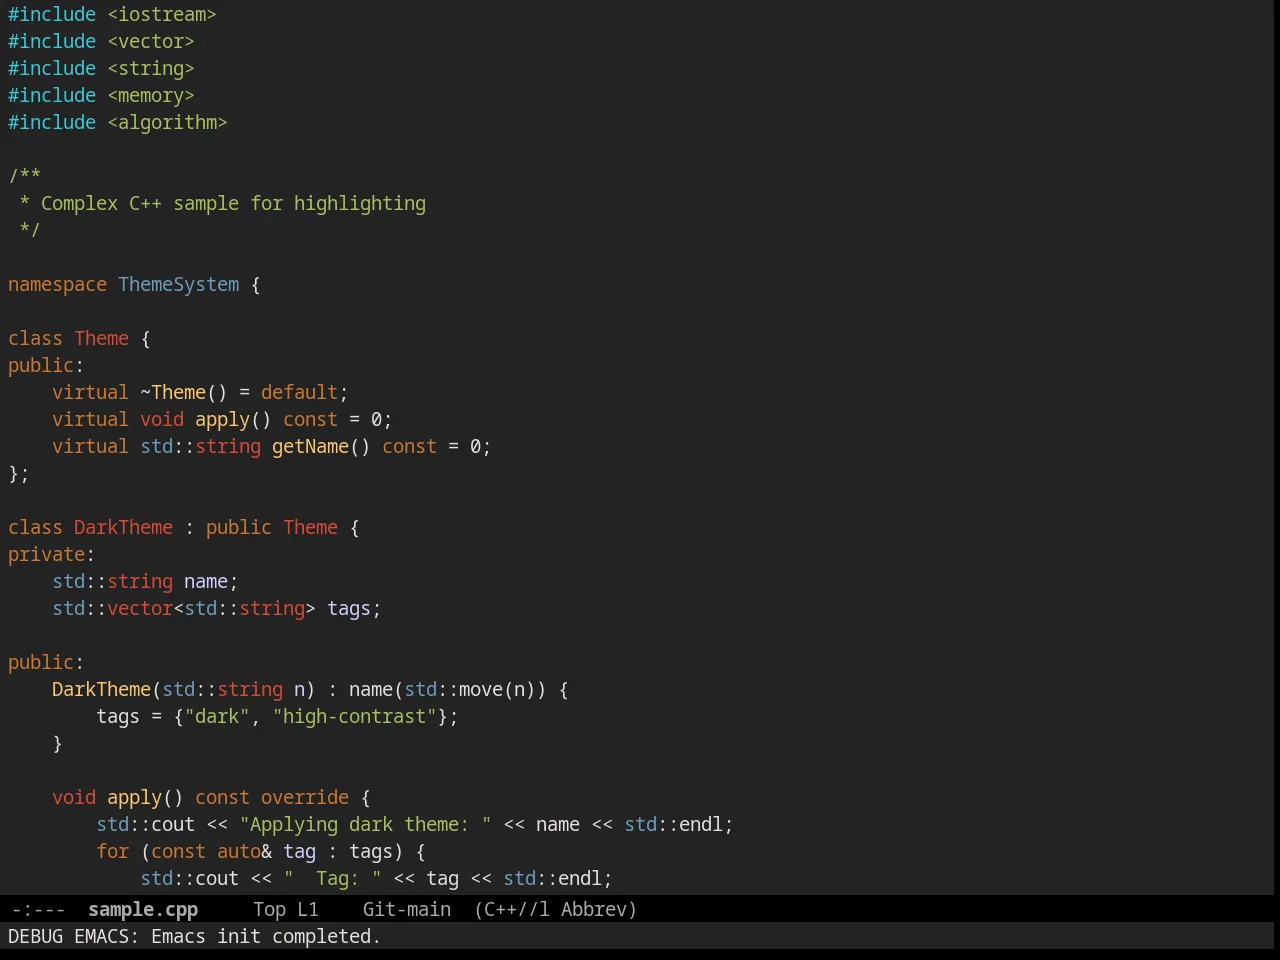Click the closing '};' of class Theme

tap(19, 473)
